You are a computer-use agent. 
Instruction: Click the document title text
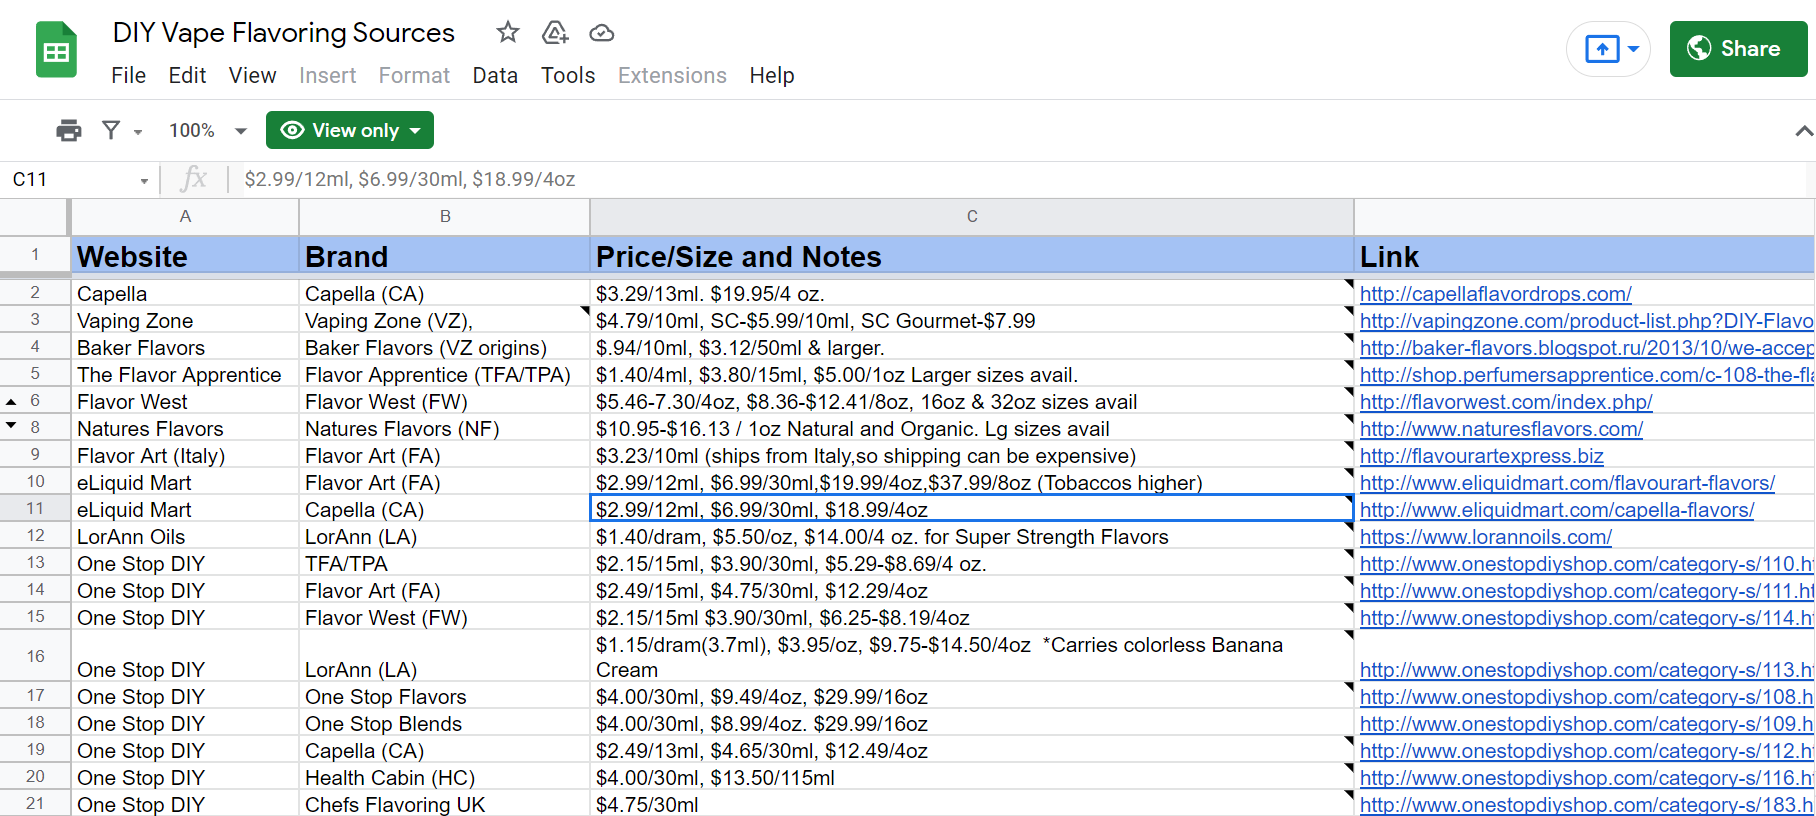(283, 33)
